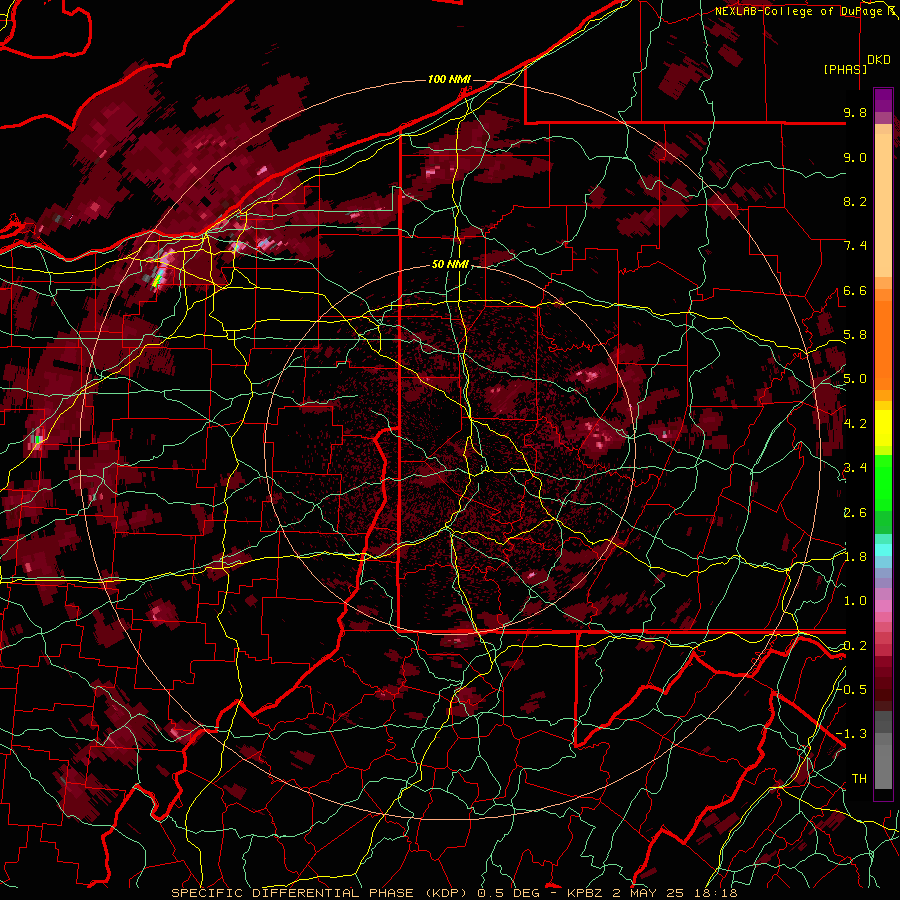Click the 6.6 value on the color scale
Viewport: 900px width, 900px height.
pos(855,290)
